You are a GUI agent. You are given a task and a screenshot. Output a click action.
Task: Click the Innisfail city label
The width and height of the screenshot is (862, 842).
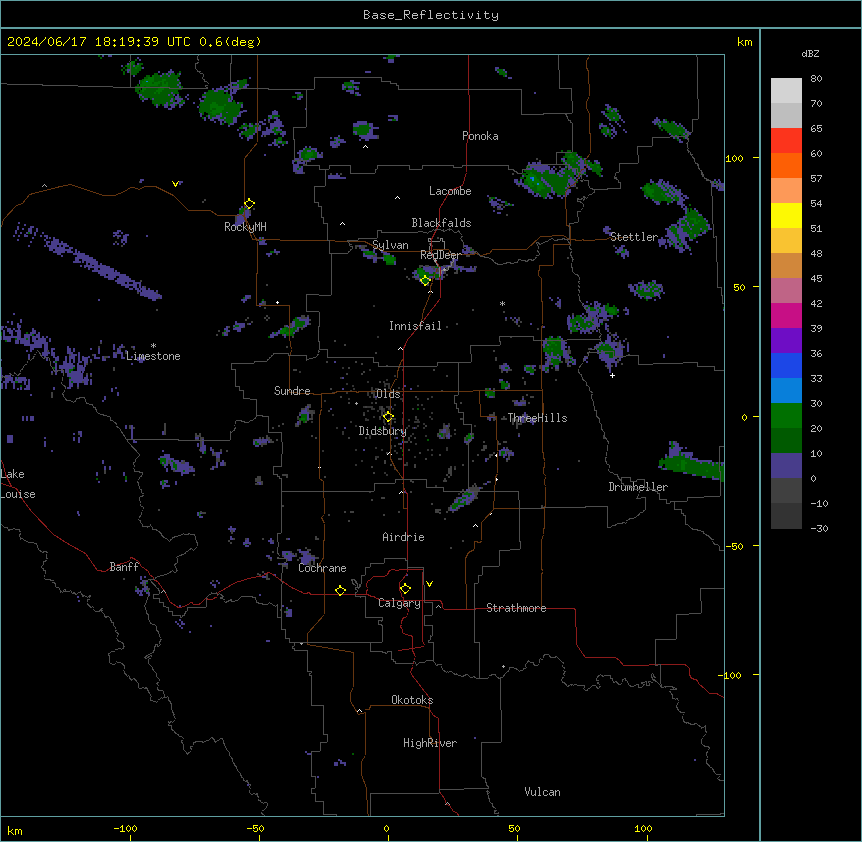[x=415, y=326]
